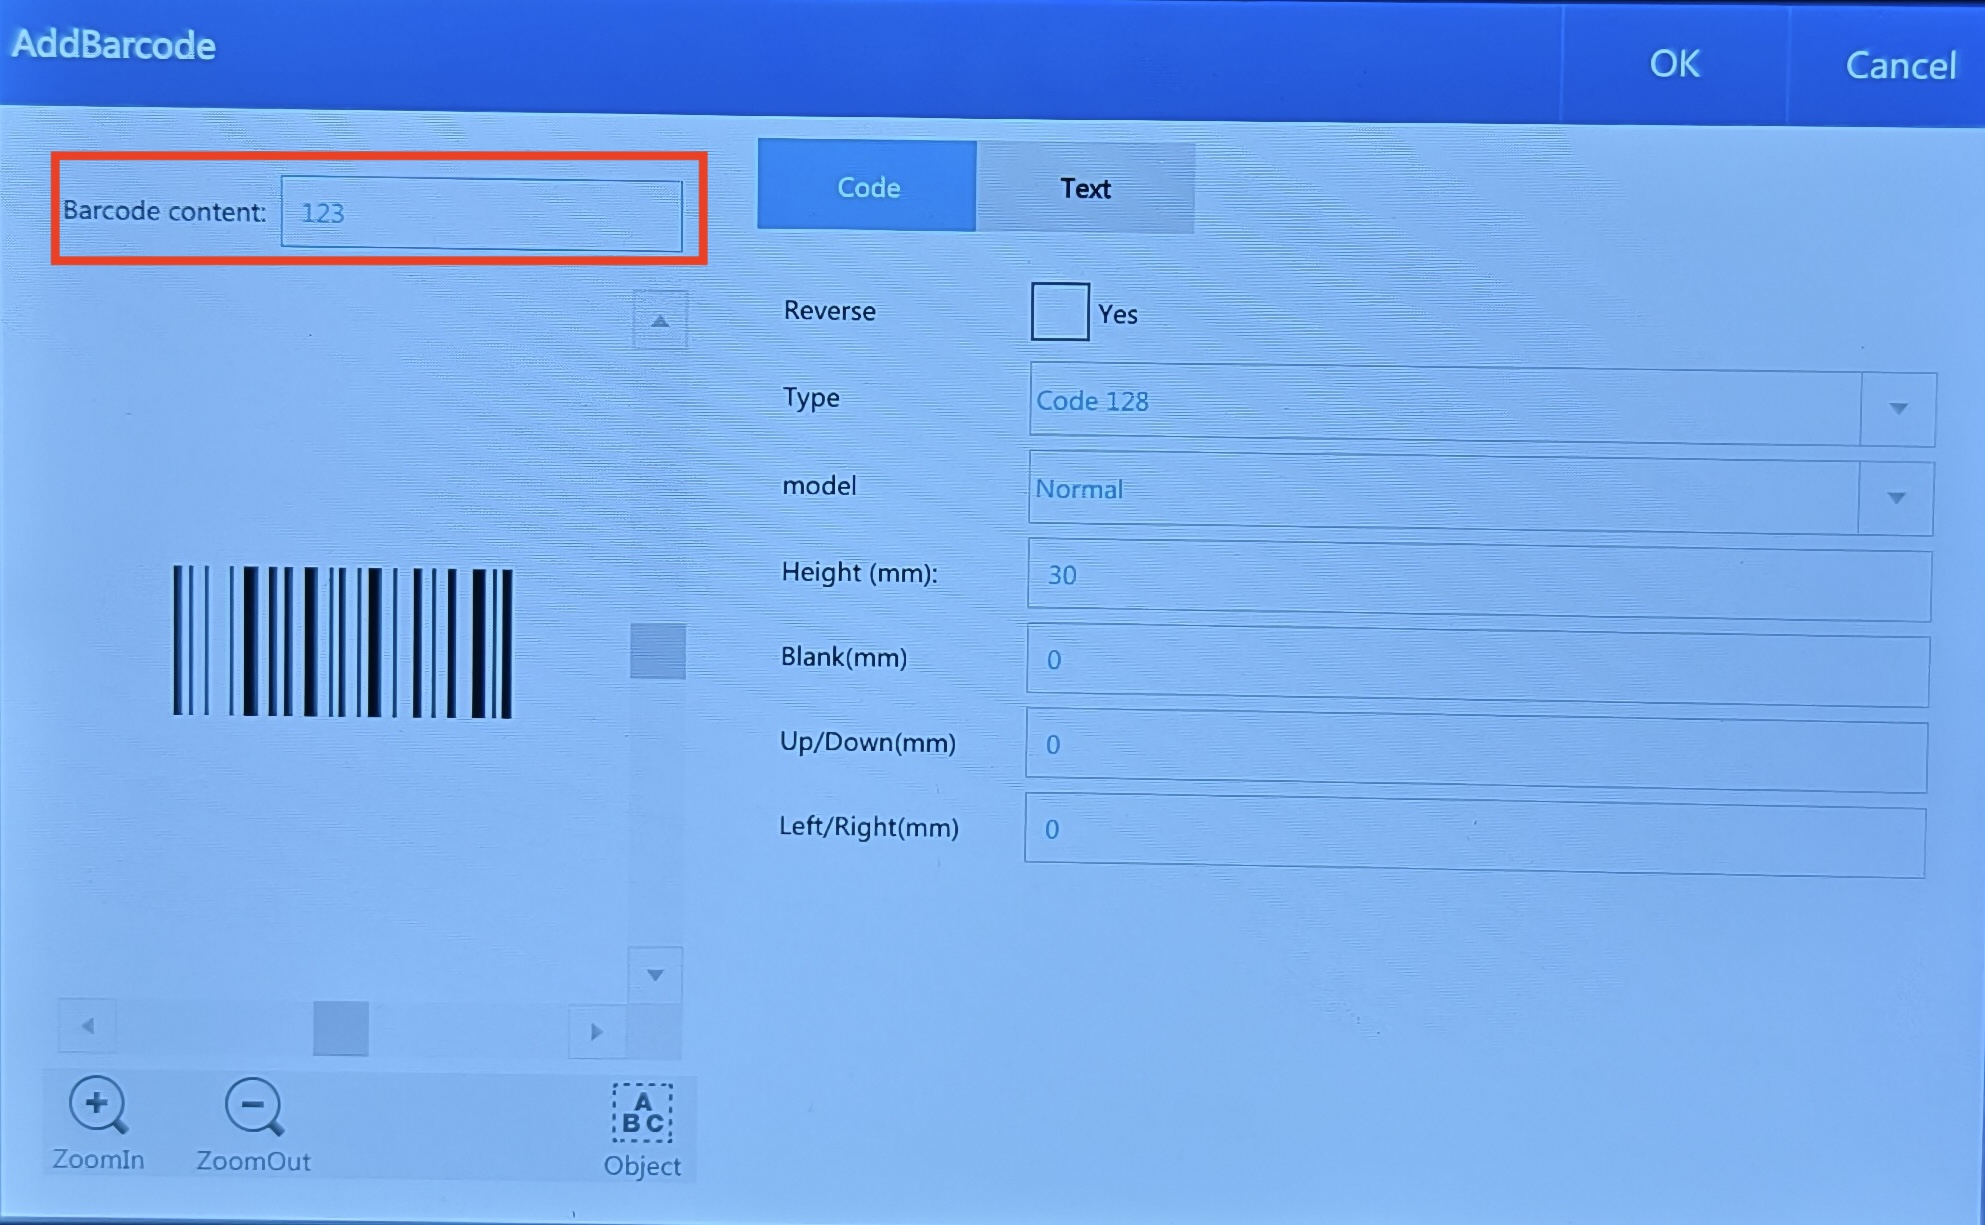Tick the Reverse Yes checkbox
The height and width of the screenshot is (1225, 1985).
(x=1060, y=312)
